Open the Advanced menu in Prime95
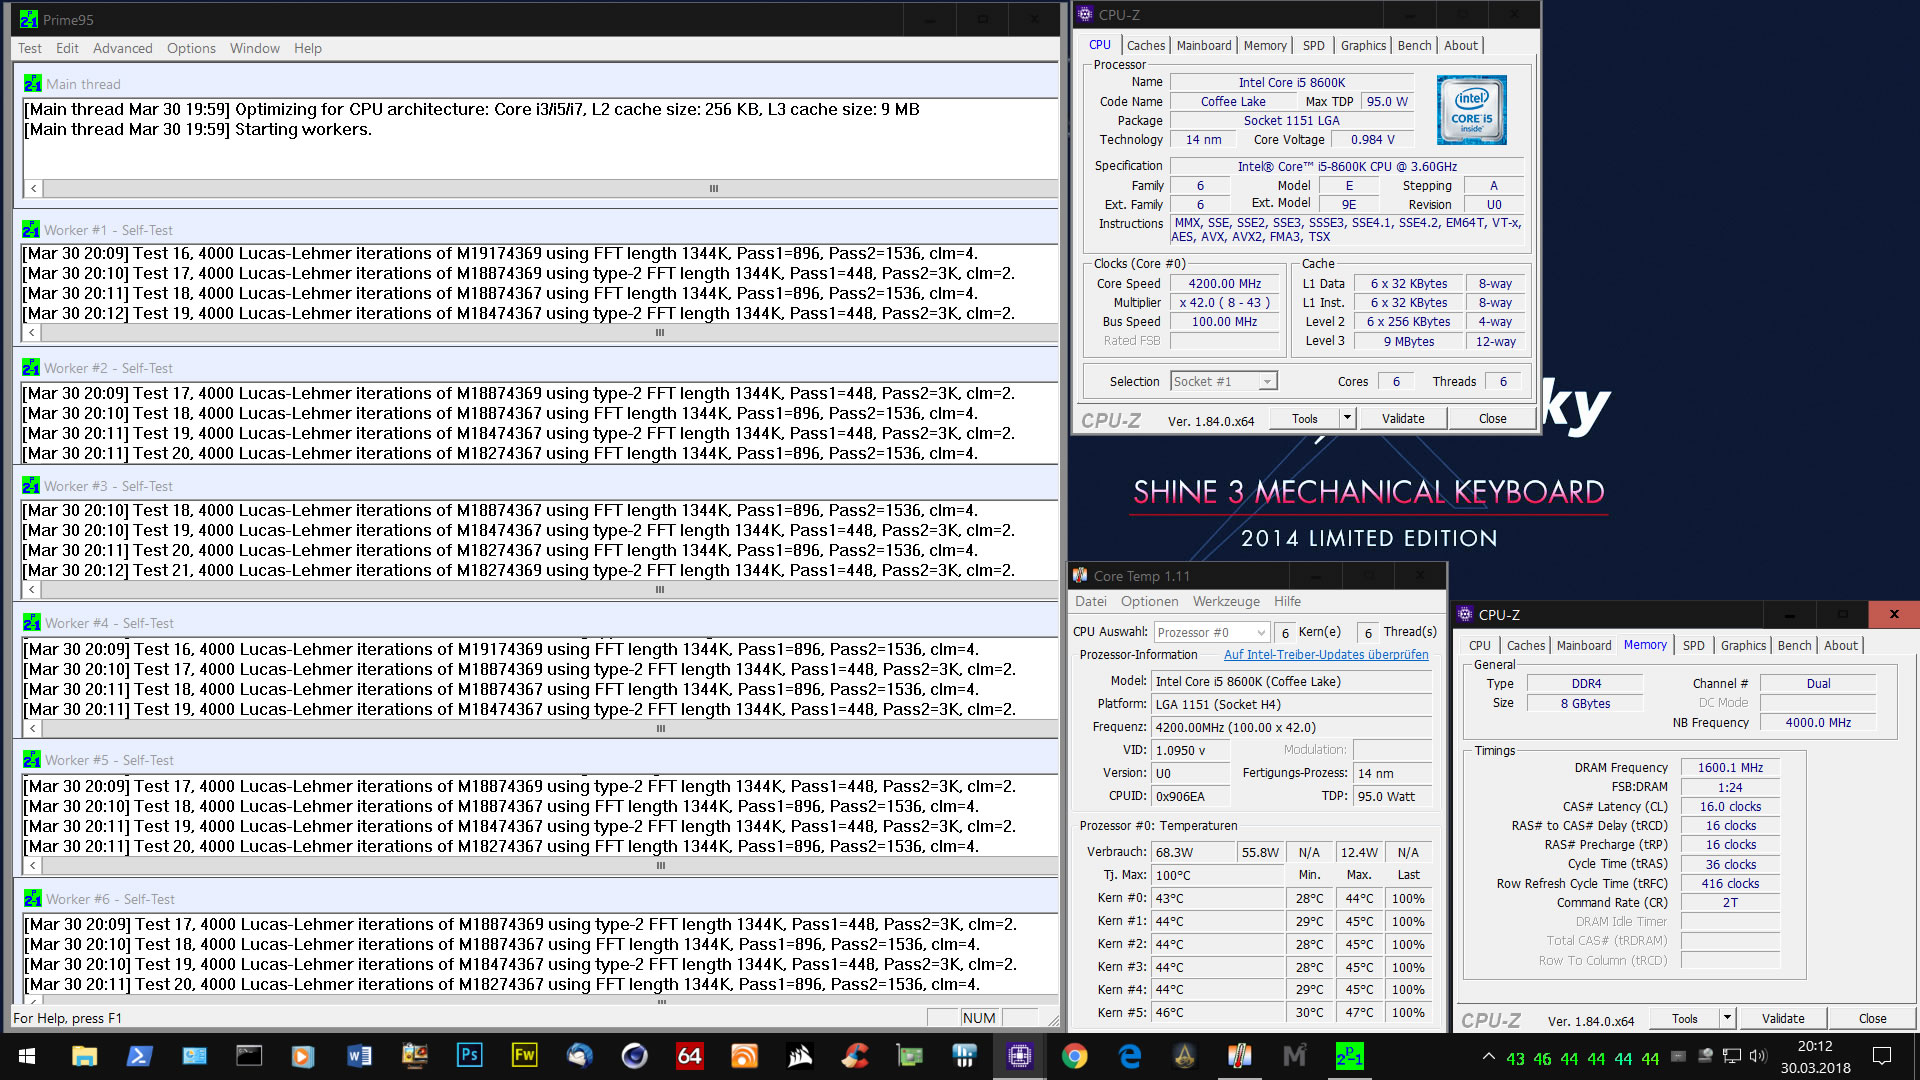 tap(122, 48)
